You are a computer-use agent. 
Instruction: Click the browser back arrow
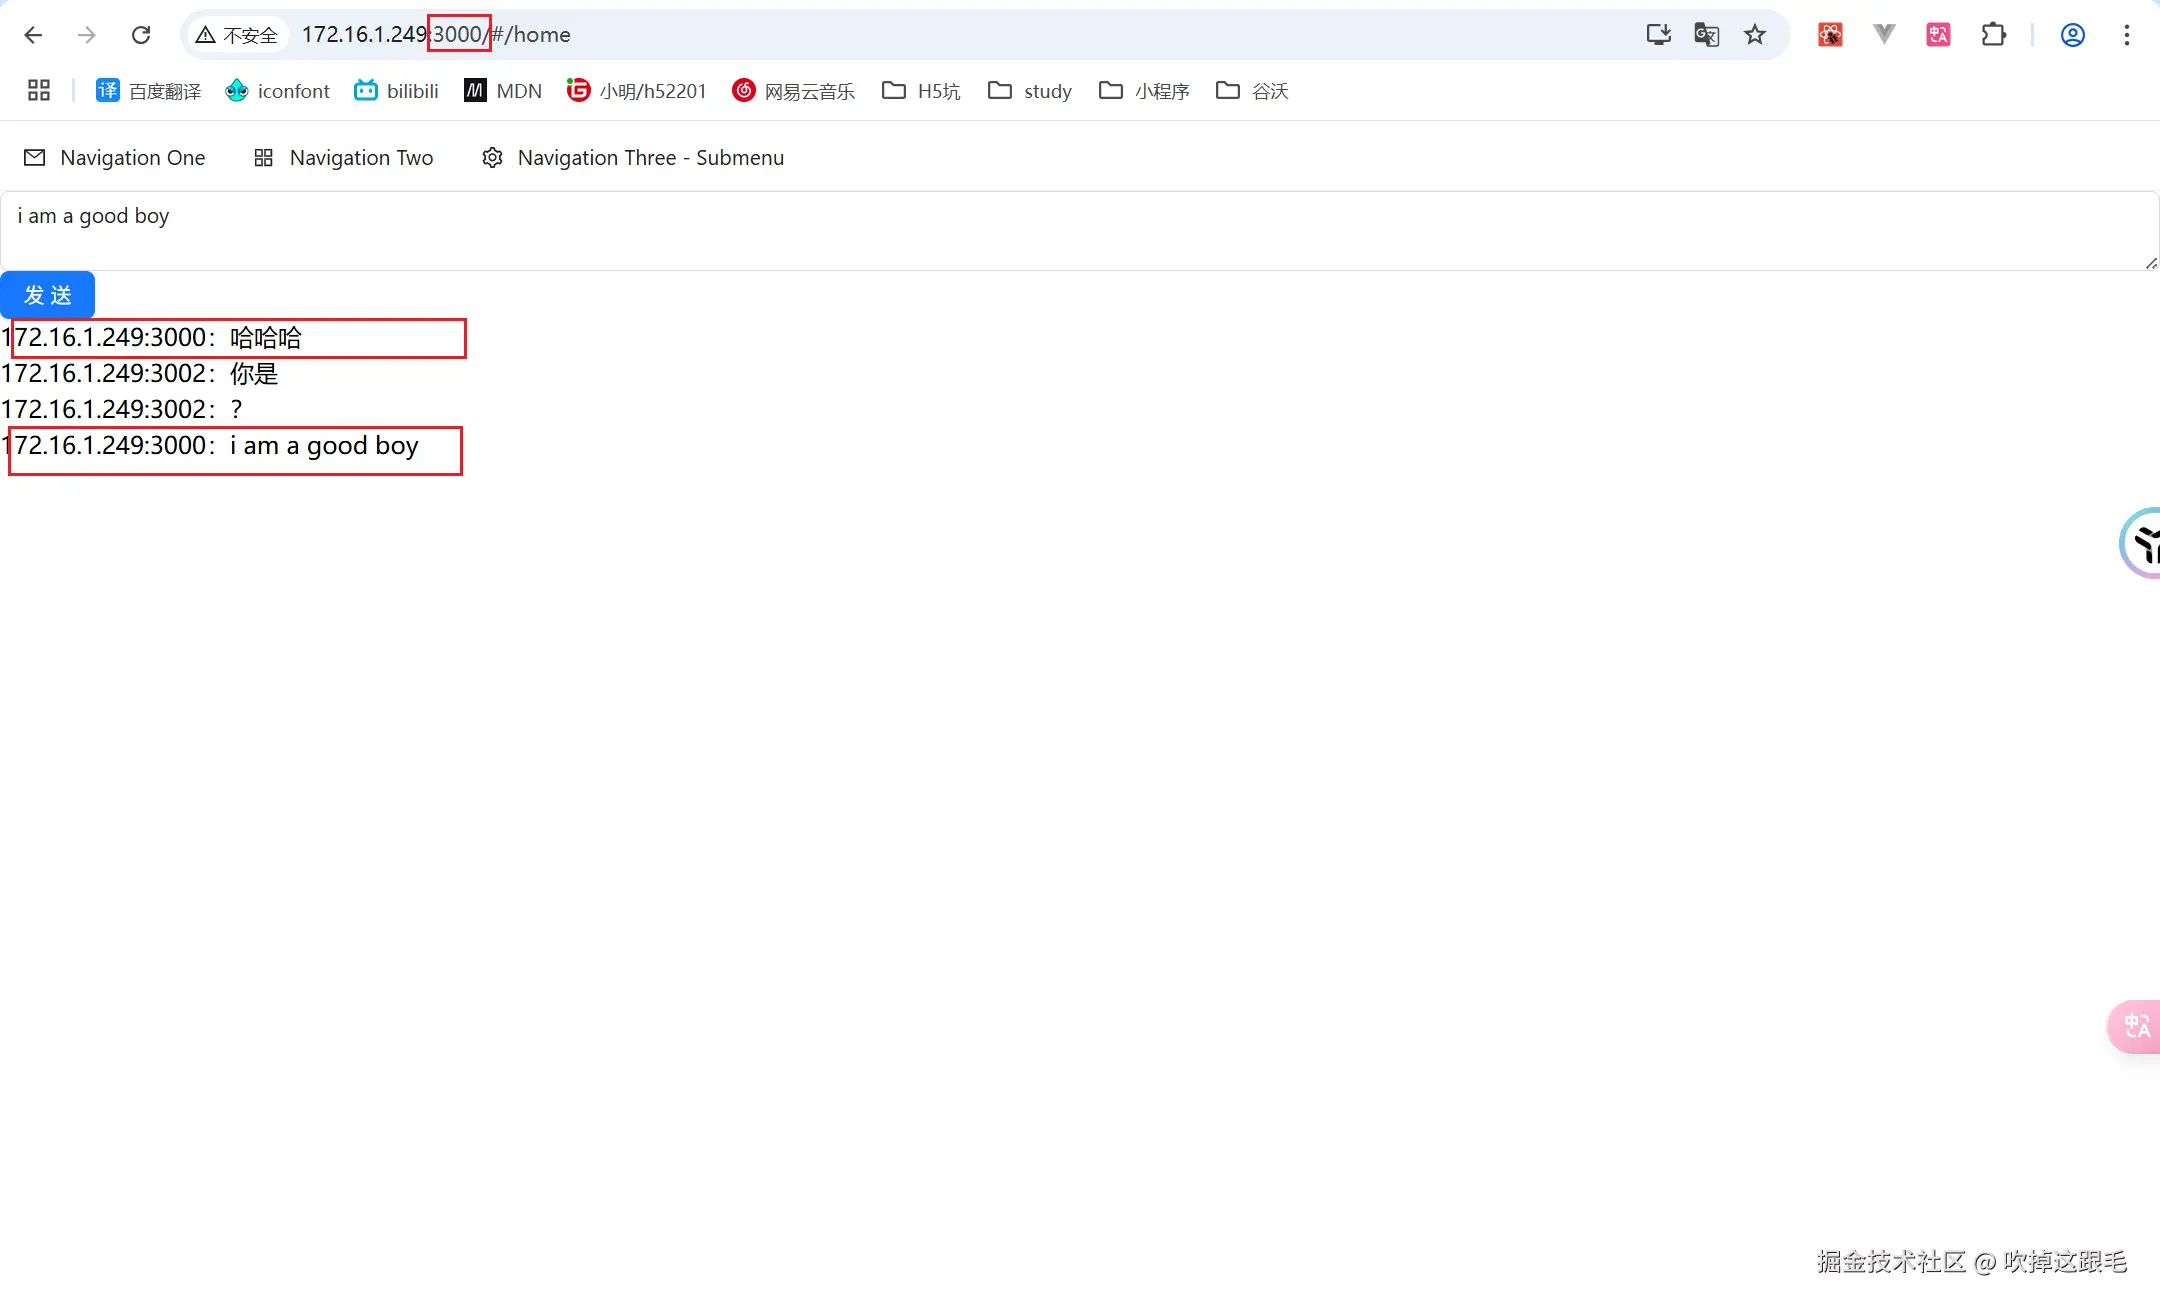[33, 35]
